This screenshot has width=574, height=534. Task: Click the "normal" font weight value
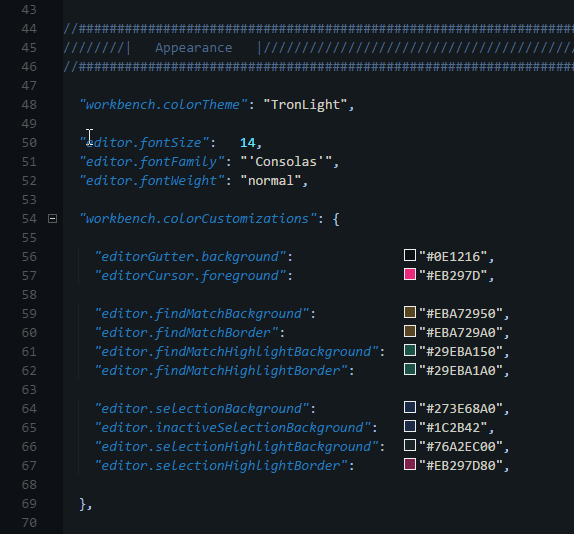271,181
